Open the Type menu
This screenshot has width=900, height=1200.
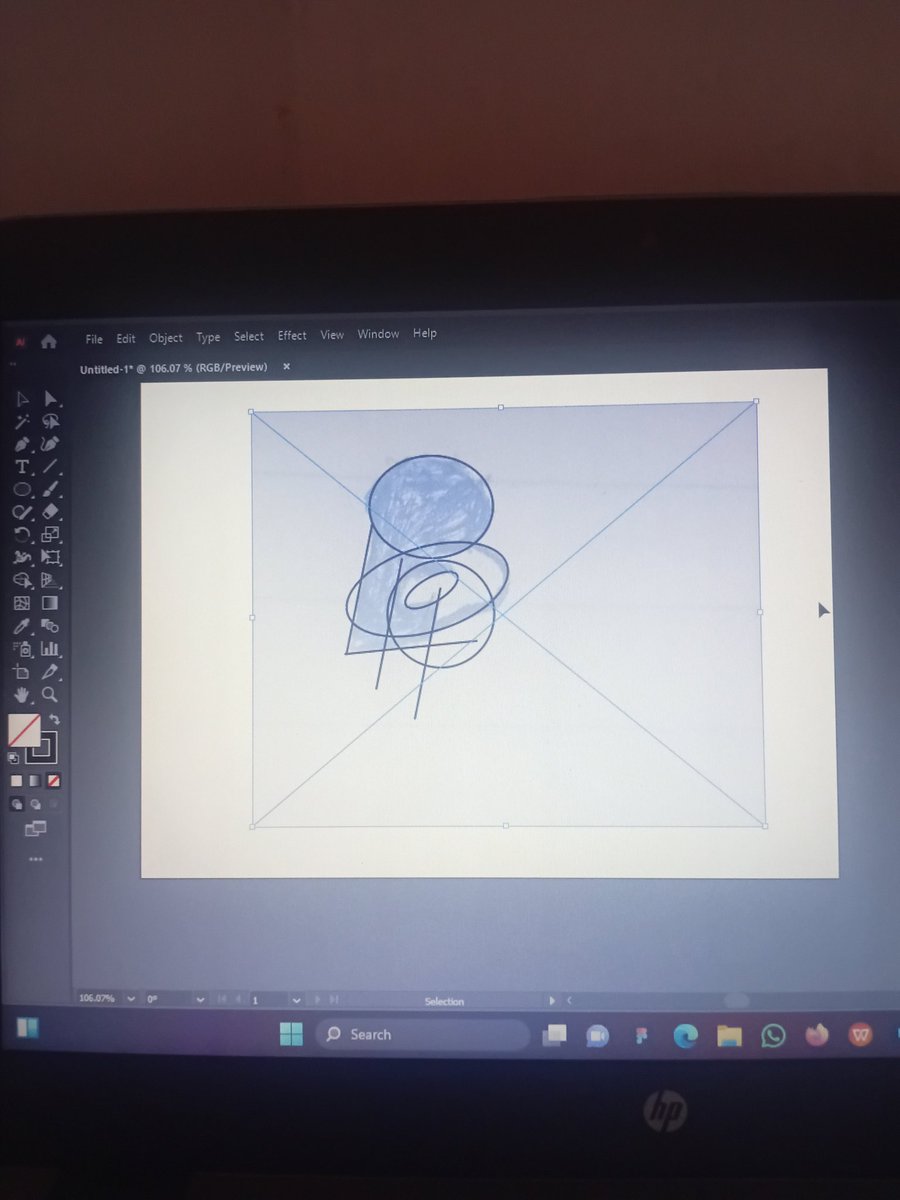208,337
